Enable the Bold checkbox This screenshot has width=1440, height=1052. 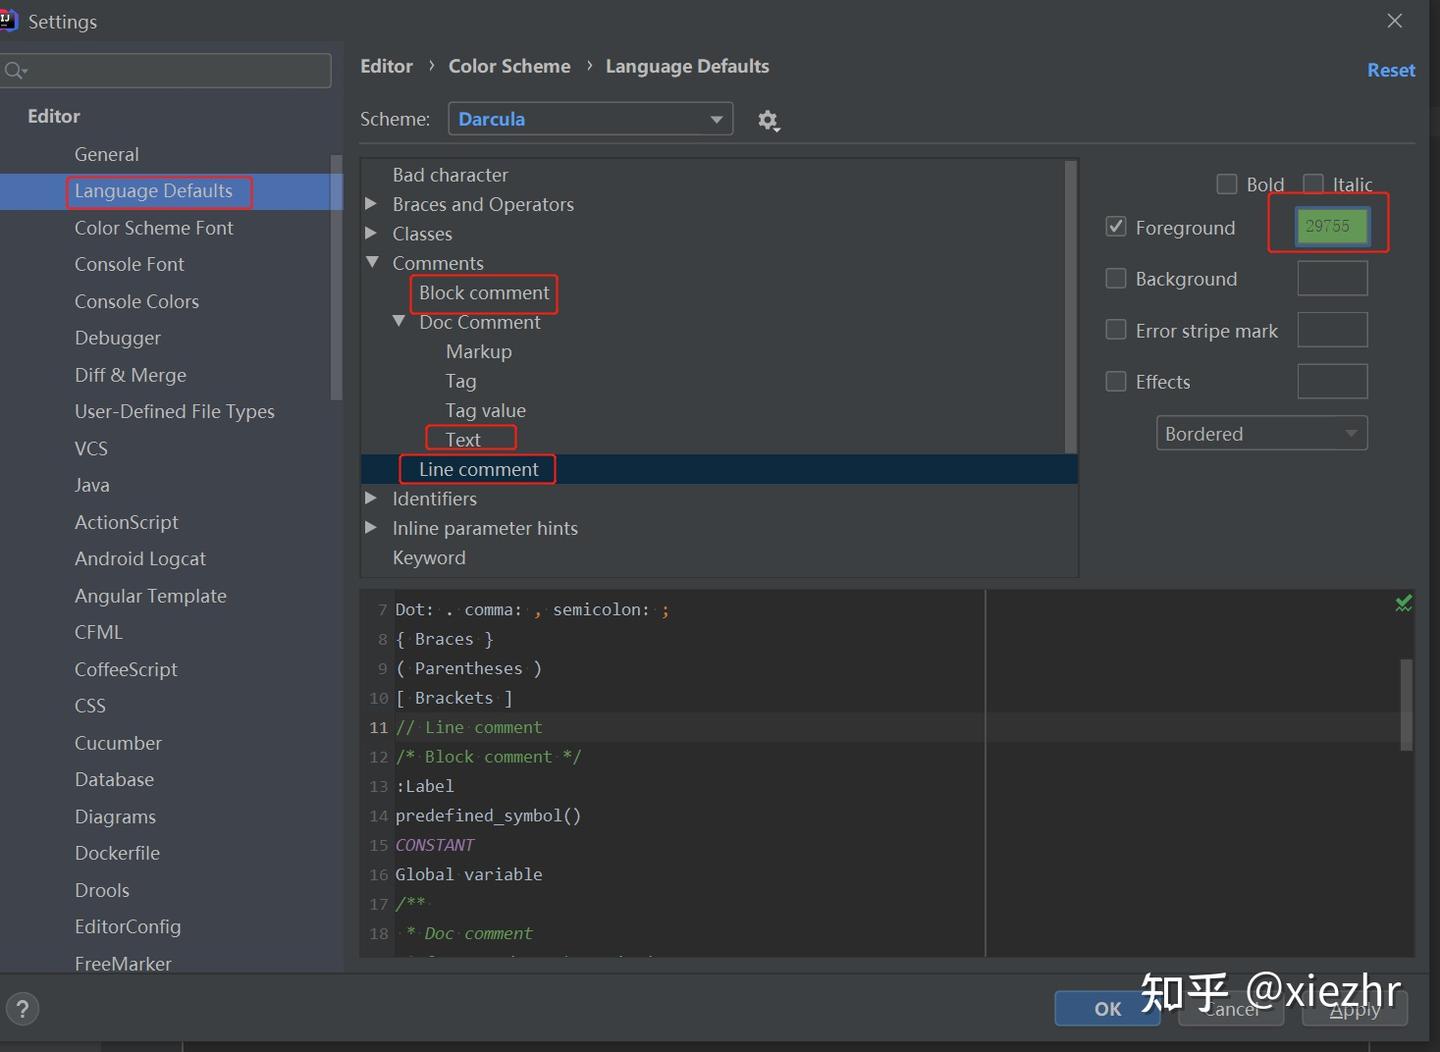point(1227,184)
